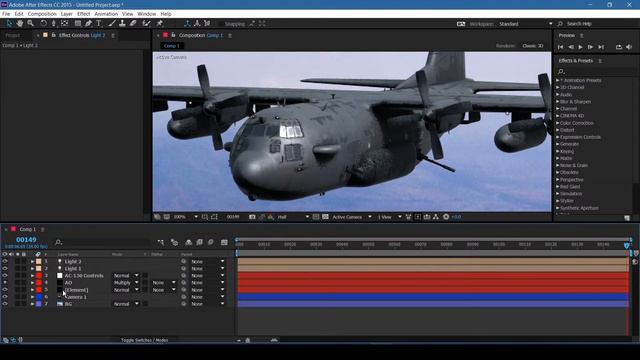Open blending mode dropdown for AO layer
The height and width of the screenshot is (360, 640).
pos(126,282)
